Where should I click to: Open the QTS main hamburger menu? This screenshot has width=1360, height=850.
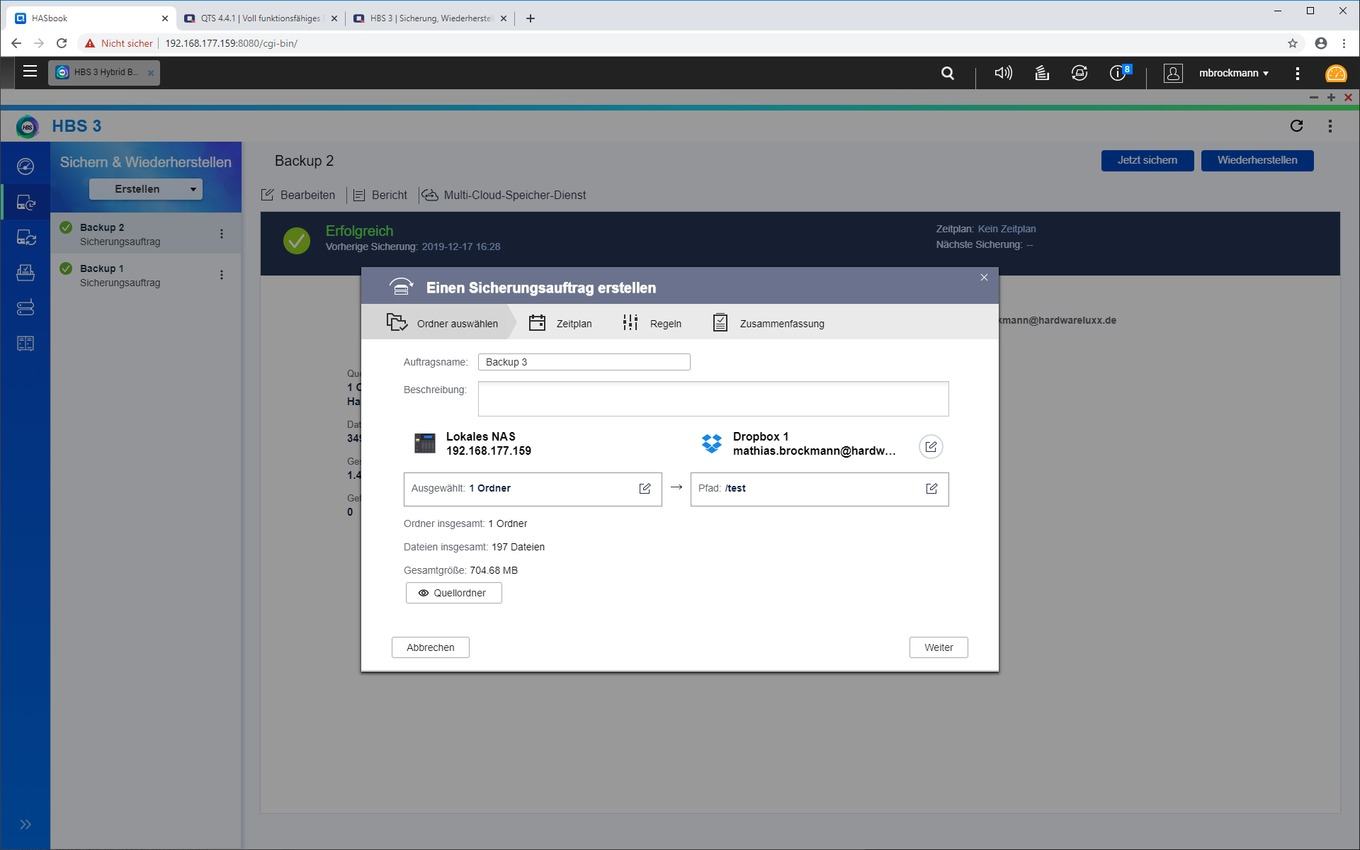pos(29,72)
